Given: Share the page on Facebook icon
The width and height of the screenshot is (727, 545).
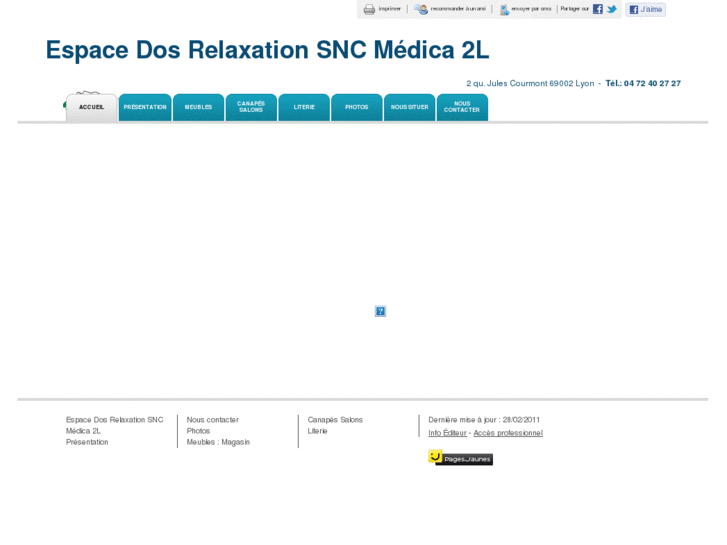Looking at the screenshot, I should (x=598, y=9).
